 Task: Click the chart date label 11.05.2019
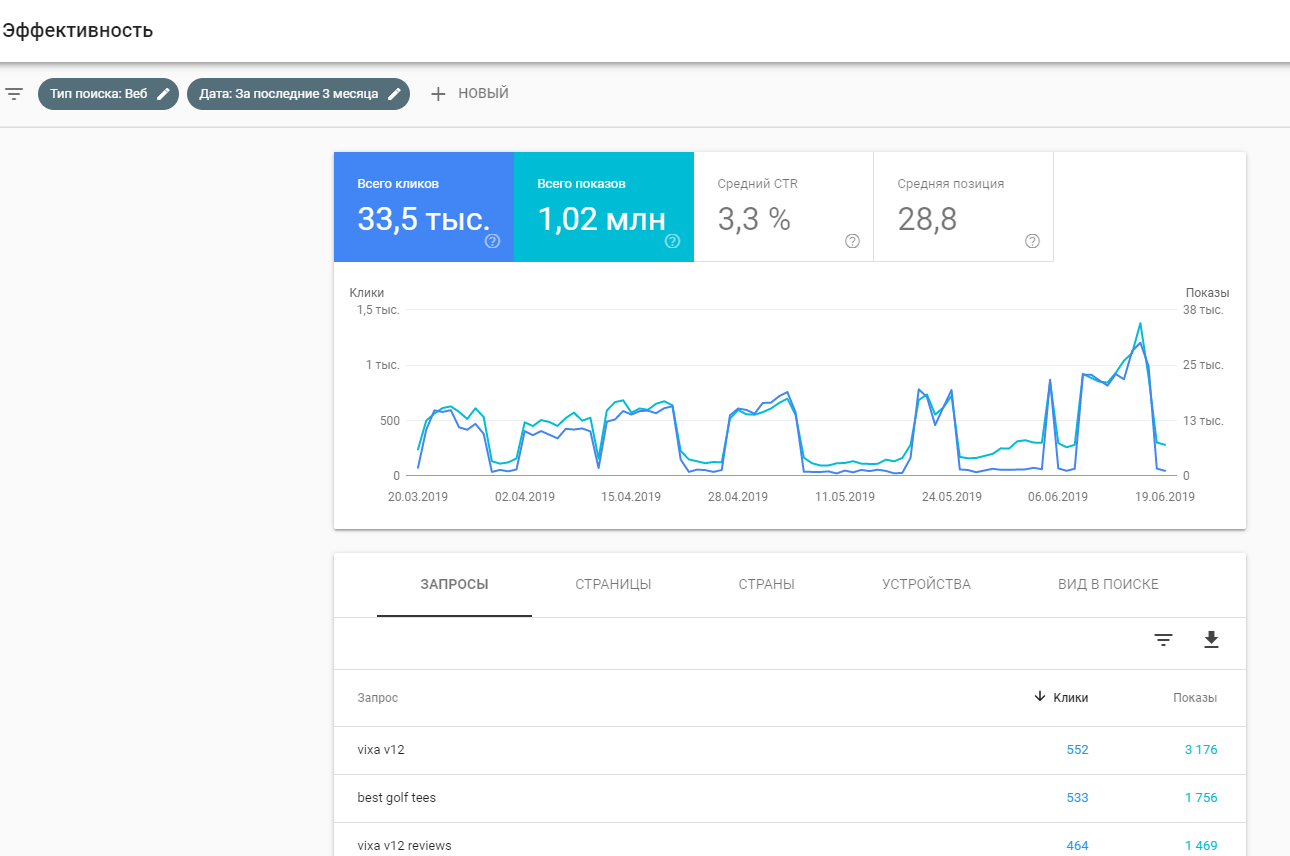coord(845,497)
